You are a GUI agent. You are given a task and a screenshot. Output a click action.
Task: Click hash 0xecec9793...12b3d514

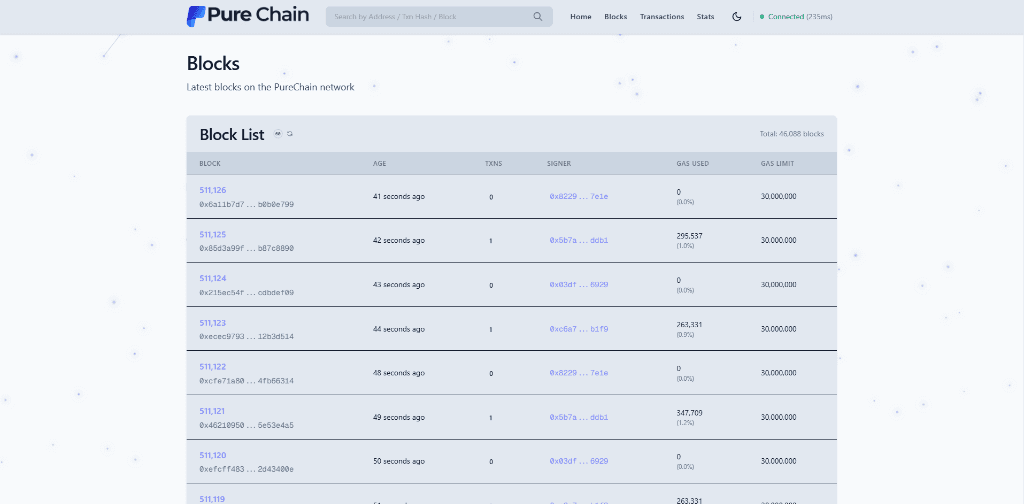247,337
